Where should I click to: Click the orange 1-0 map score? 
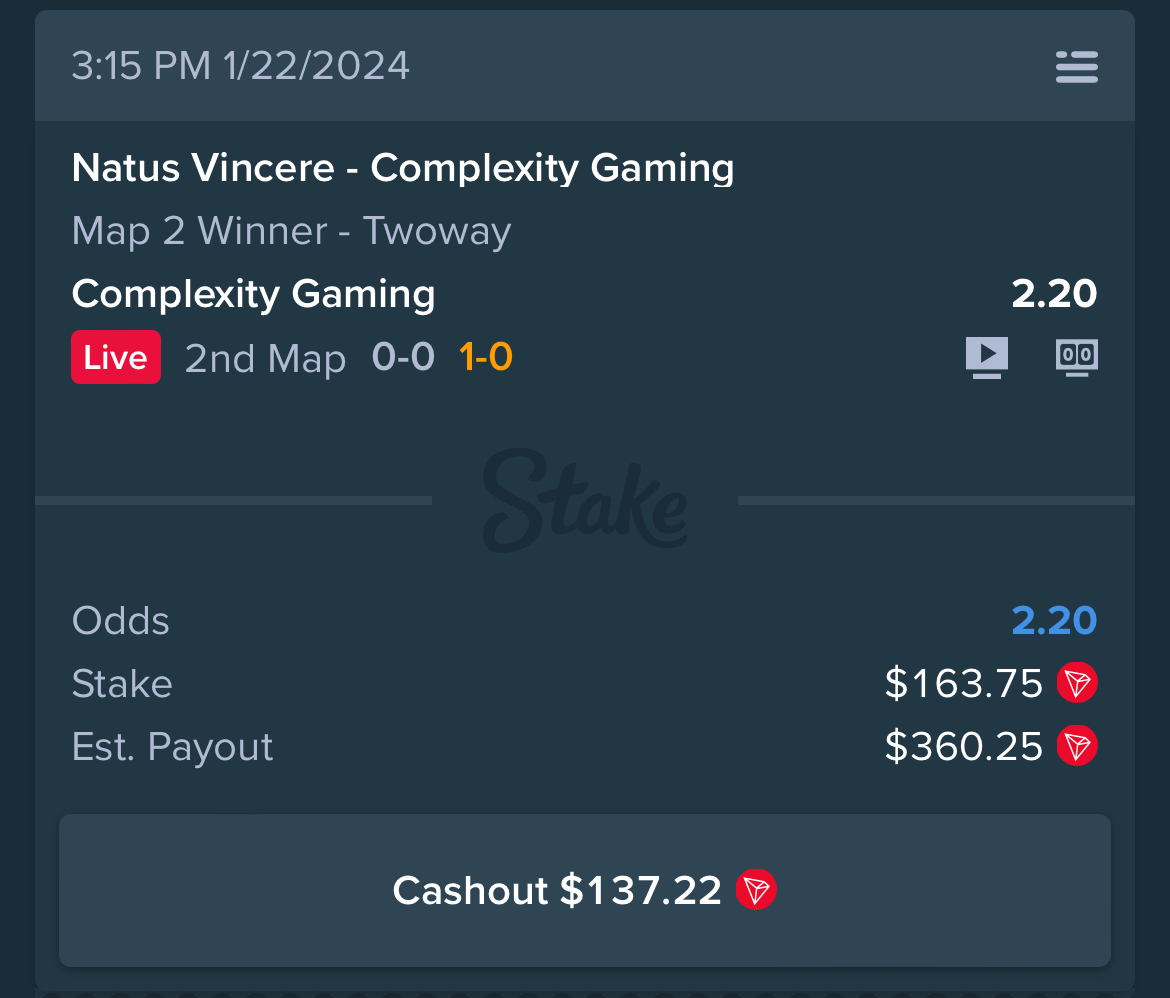click(486, 357)
